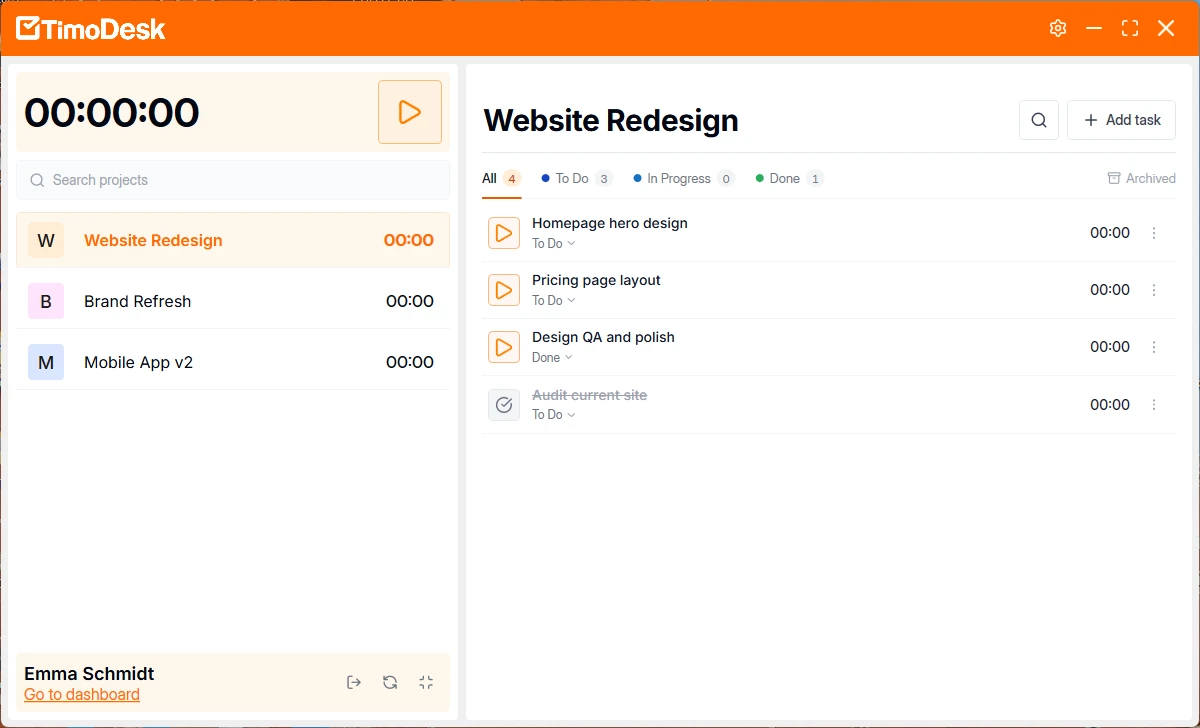This screenshot has height=728, width=1200.
Task: Switch to the To Do tab
Action: tap(577, 178)
